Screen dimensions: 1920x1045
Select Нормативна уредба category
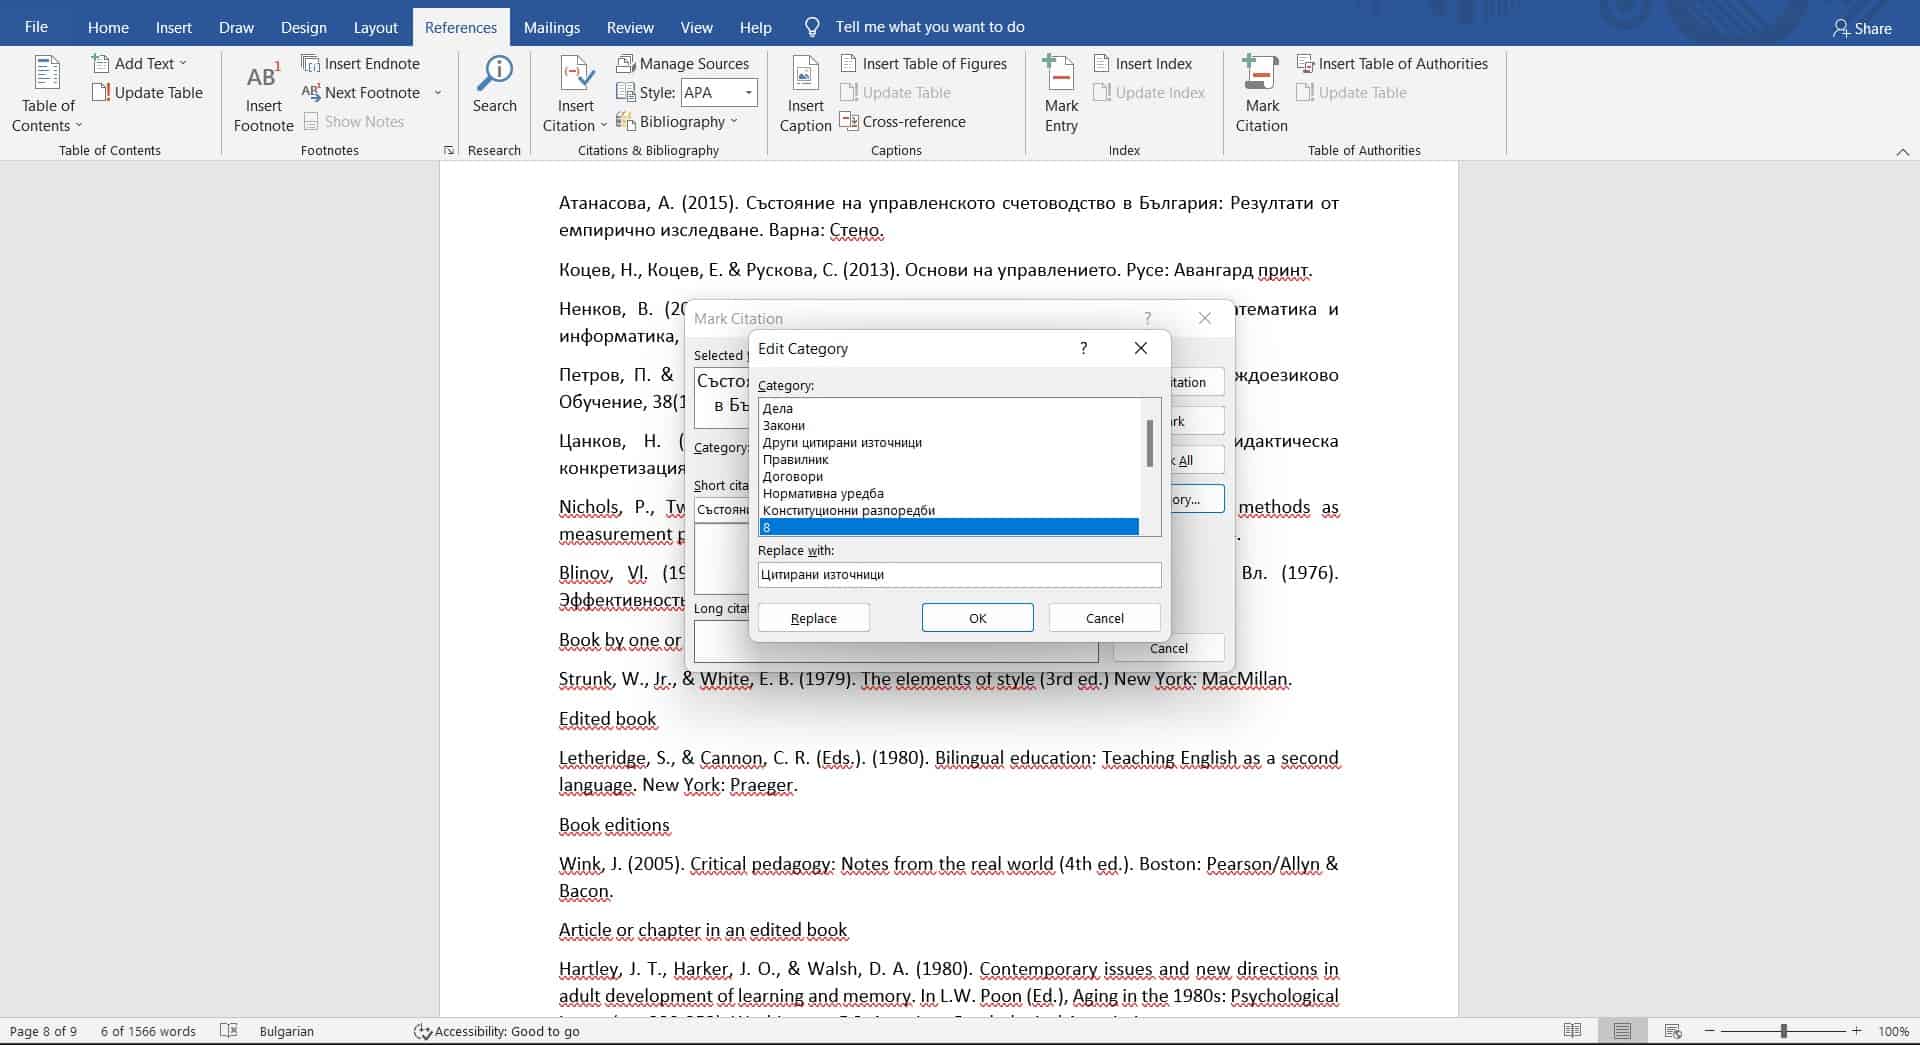tap(949, 493)
